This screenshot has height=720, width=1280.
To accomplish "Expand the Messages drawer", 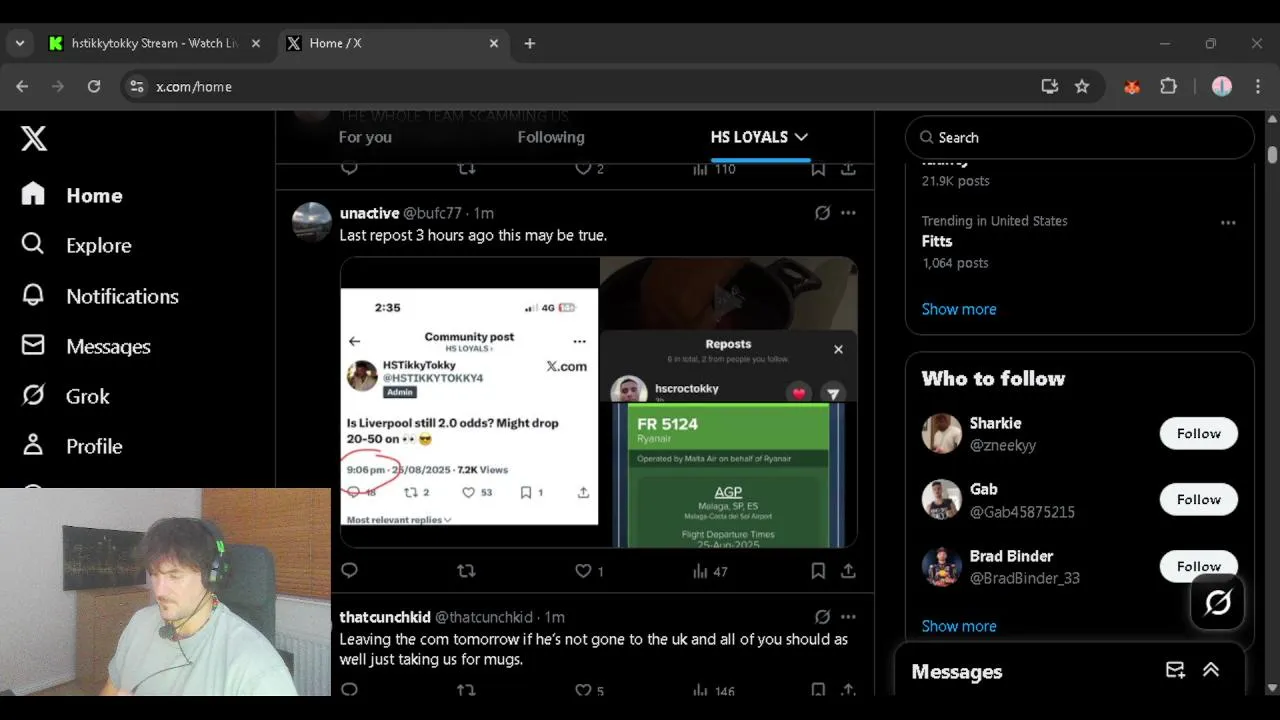I will pyautogui.click(x=1211, y=670).
